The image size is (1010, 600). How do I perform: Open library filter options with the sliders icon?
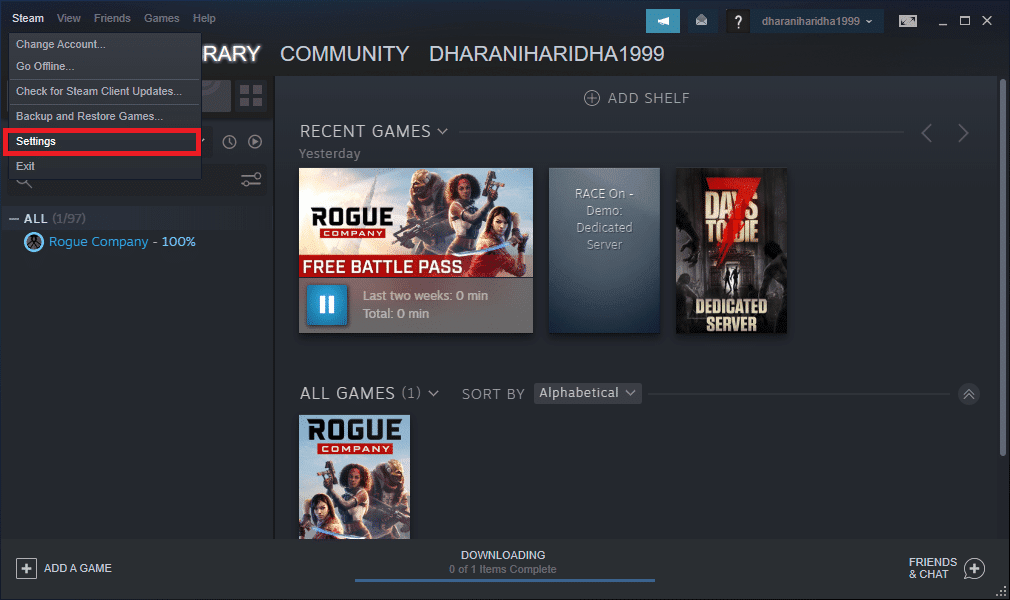pyautogui.click(x=250, y=179)
